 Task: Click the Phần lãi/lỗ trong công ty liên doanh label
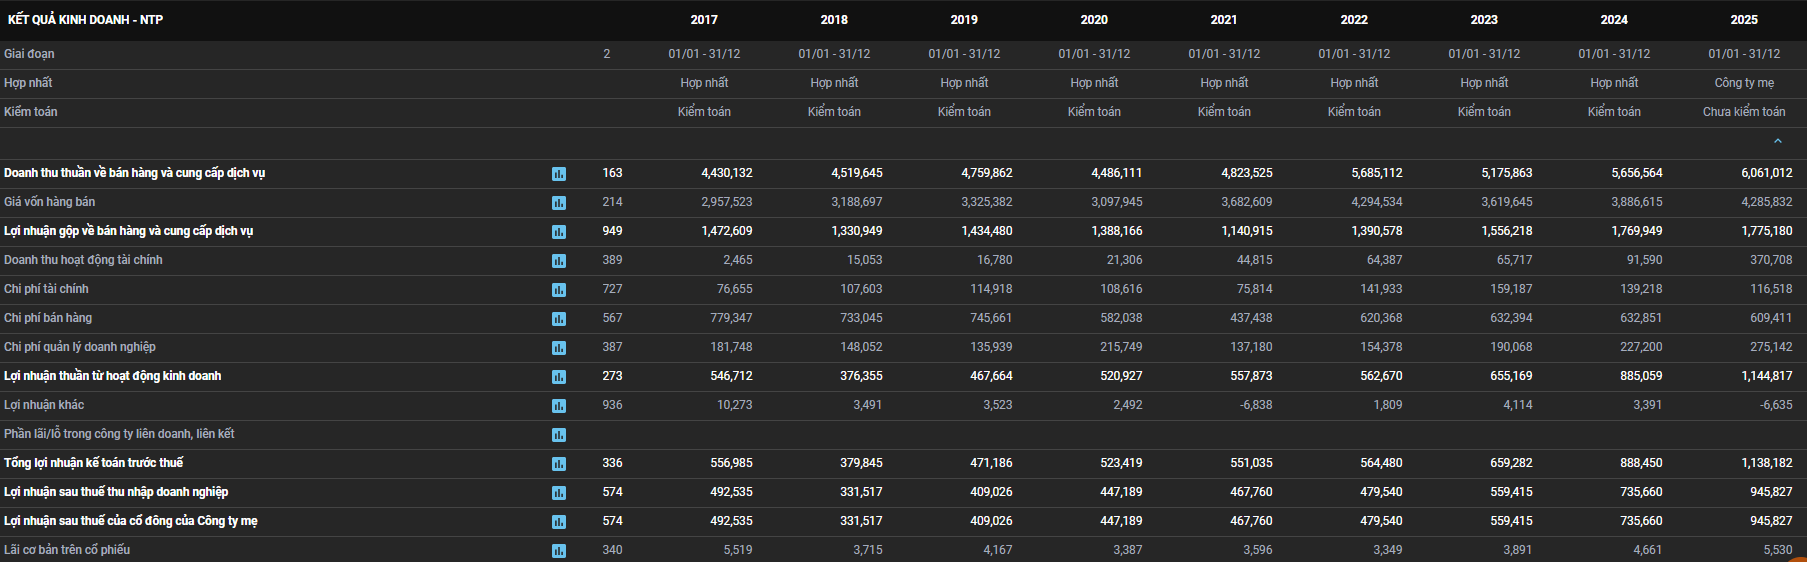point(119,434)
